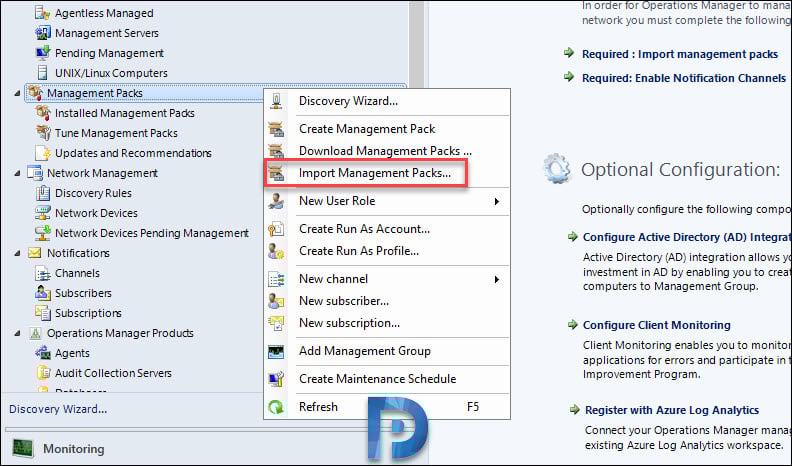Image resolution: width=792 pixels, height=466 pixels.
Task: Open the New channel submenu arrow
Action: 497,279
